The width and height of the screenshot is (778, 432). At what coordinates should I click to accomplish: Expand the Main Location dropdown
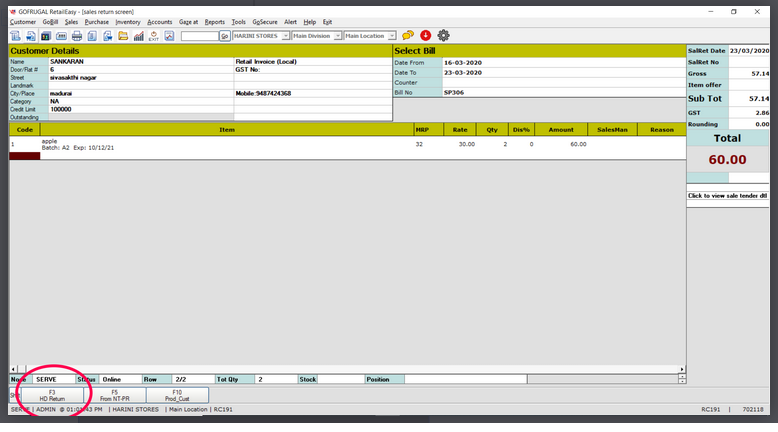(x=391, y=36)
